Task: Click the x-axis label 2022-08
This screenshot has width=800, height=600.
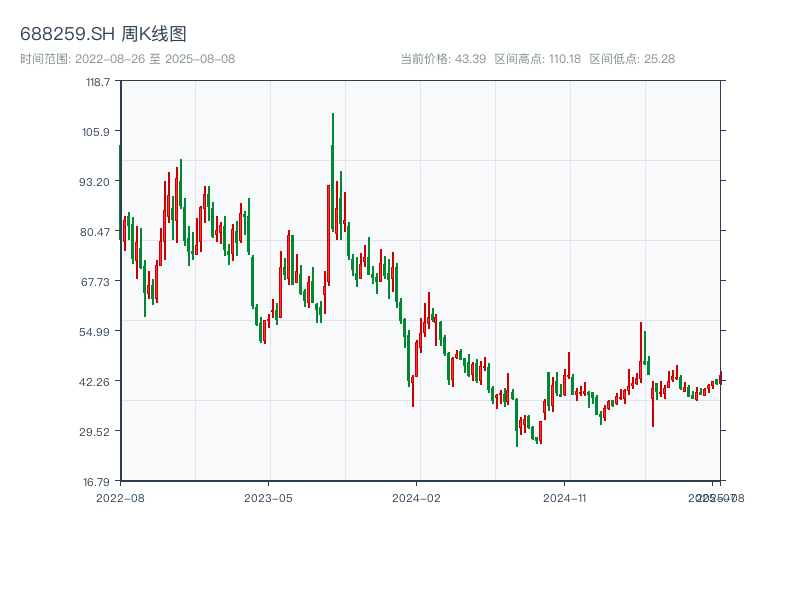Action: pos(120,498)
